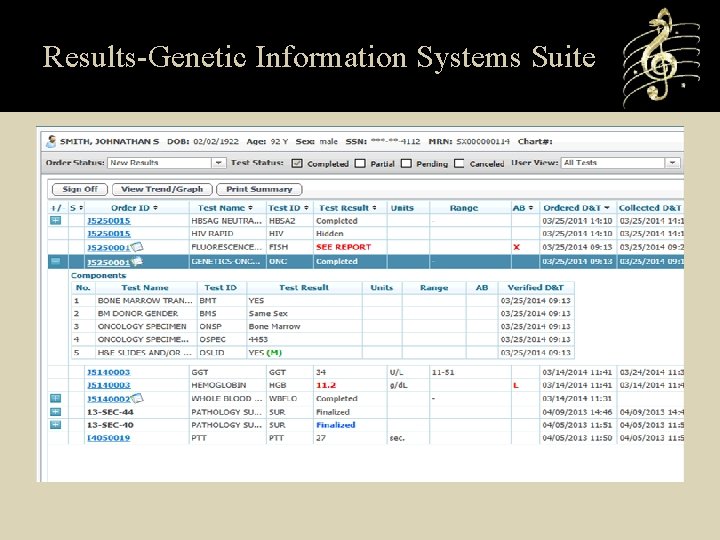Click the View Trend/Graph button
720x540 pixels.
click(162, 189)
